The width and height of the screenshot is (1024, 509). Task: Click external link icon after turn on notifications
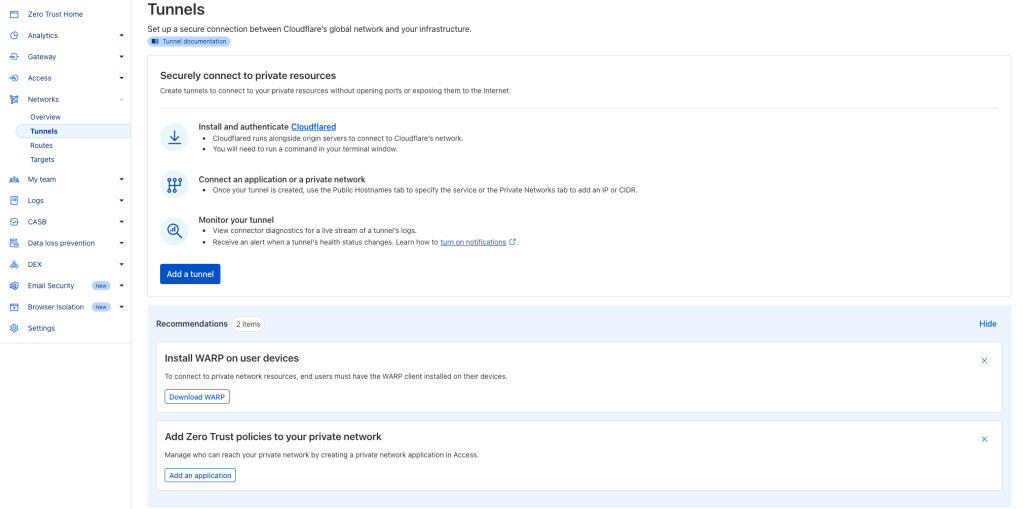point(513,242)
